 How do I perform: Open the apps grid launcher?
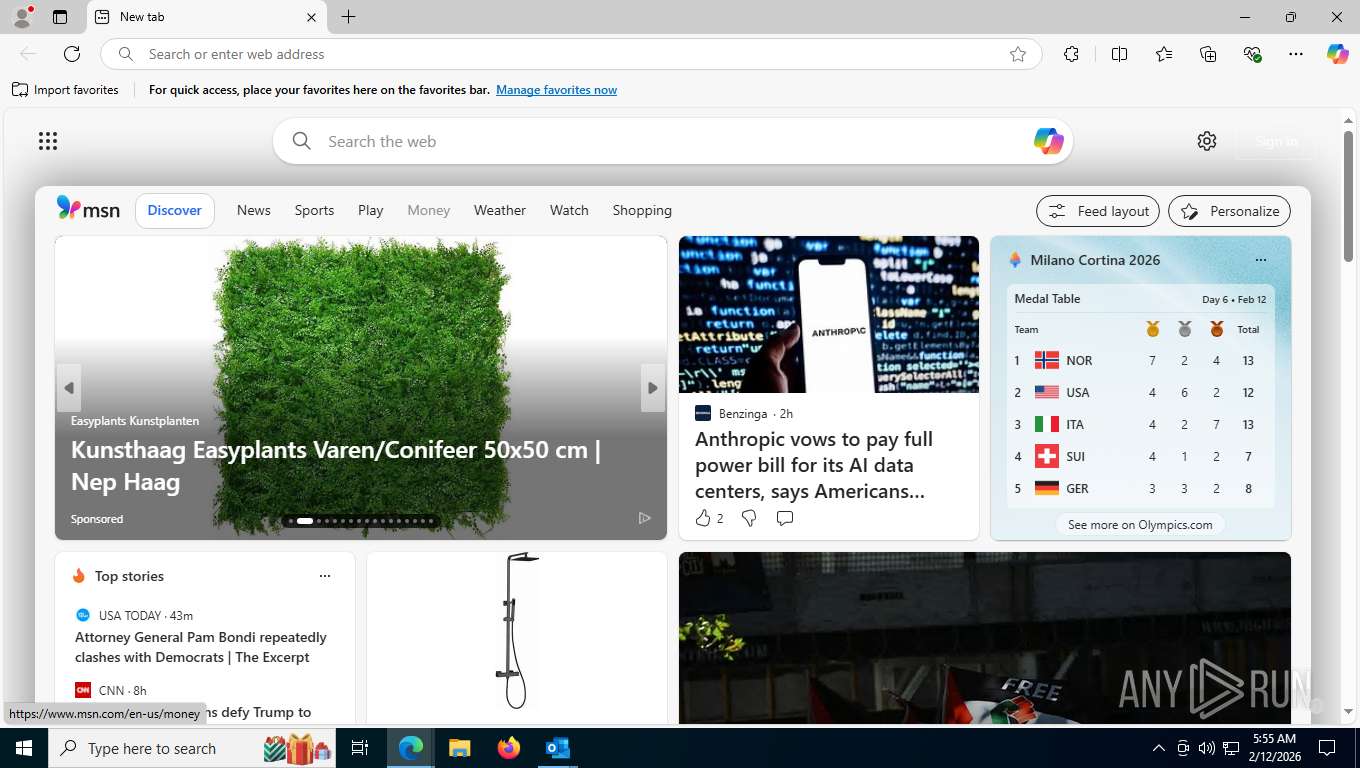[48, 141]
